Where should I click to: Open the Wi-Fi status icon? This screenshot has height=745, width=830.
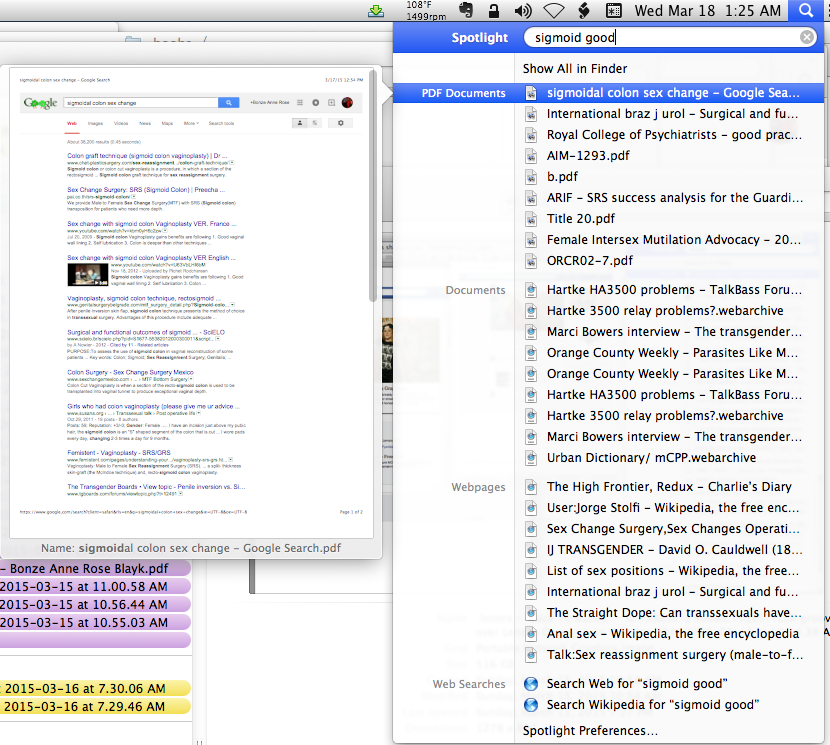point(554,11)
